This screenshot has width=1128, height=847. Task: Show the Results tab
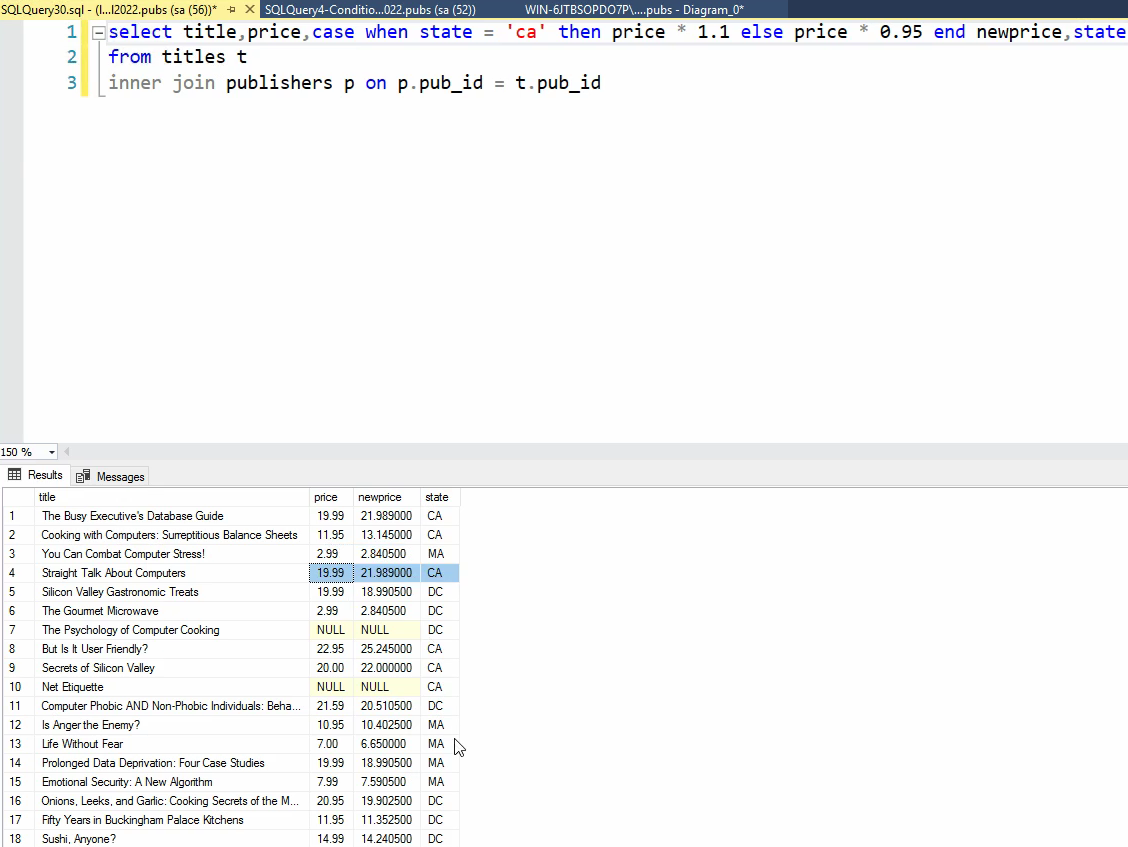click(36, 475)
